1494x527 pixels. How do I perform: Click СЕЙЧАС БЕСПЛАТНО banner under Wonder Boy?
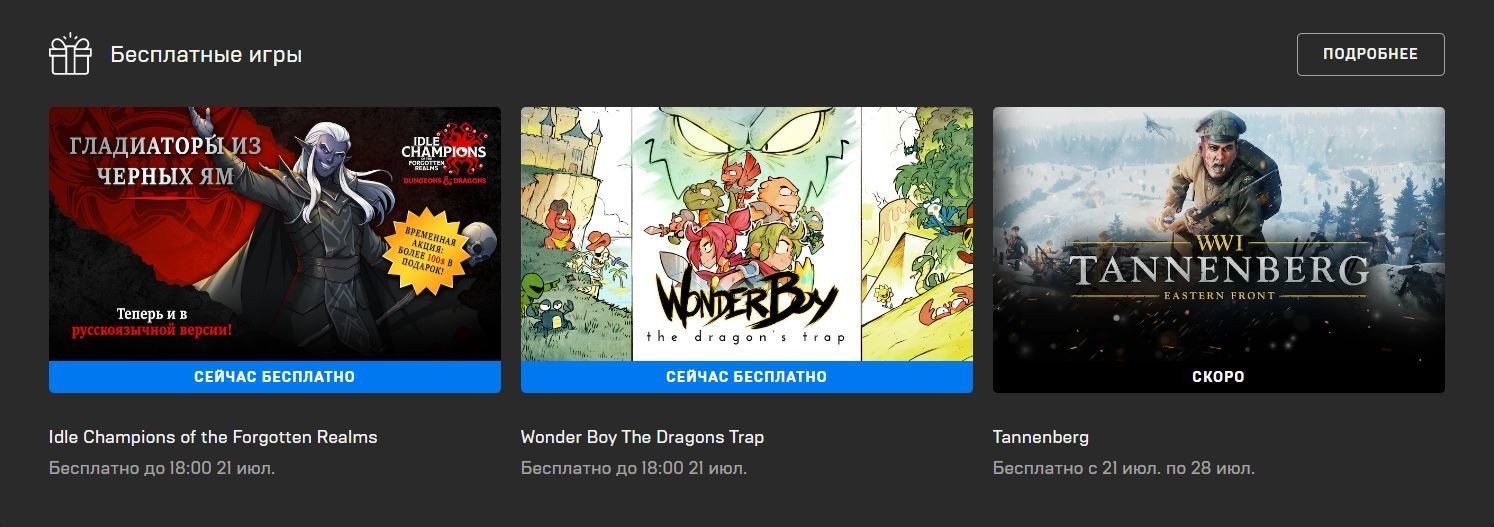[x=747, y=377]
